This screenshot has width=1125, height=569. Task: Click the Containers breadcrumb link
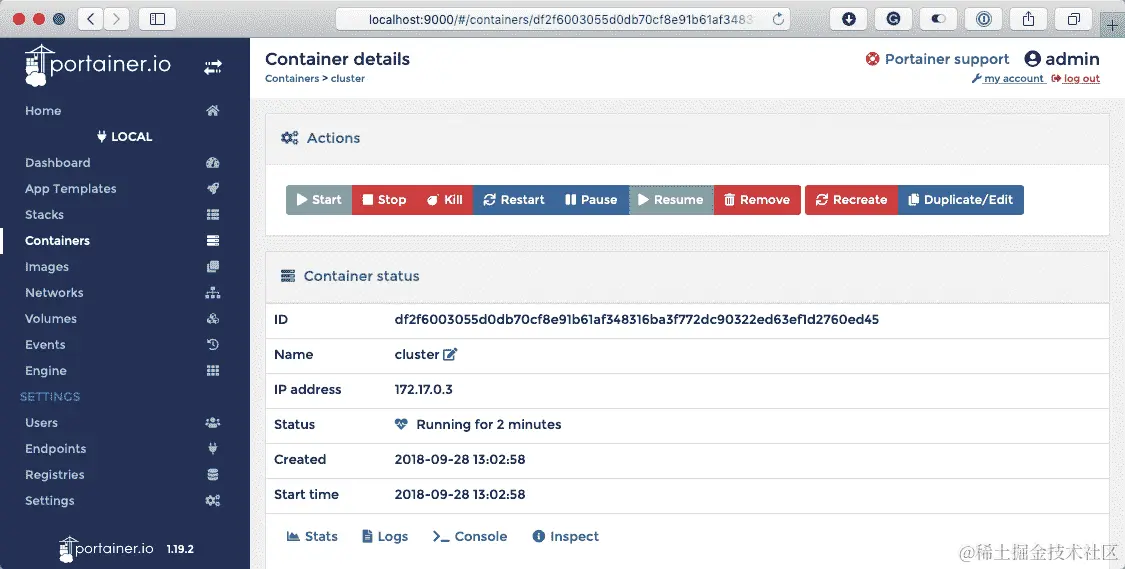[292, 78]
